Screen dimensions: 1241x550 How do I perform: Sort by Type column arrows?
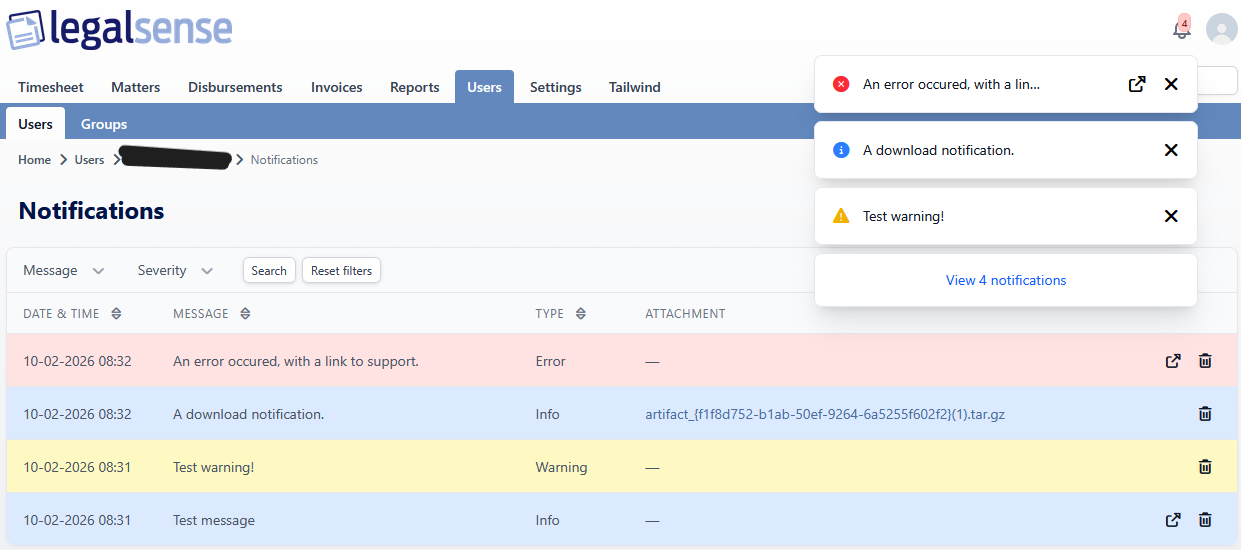(x=580, y=314)
